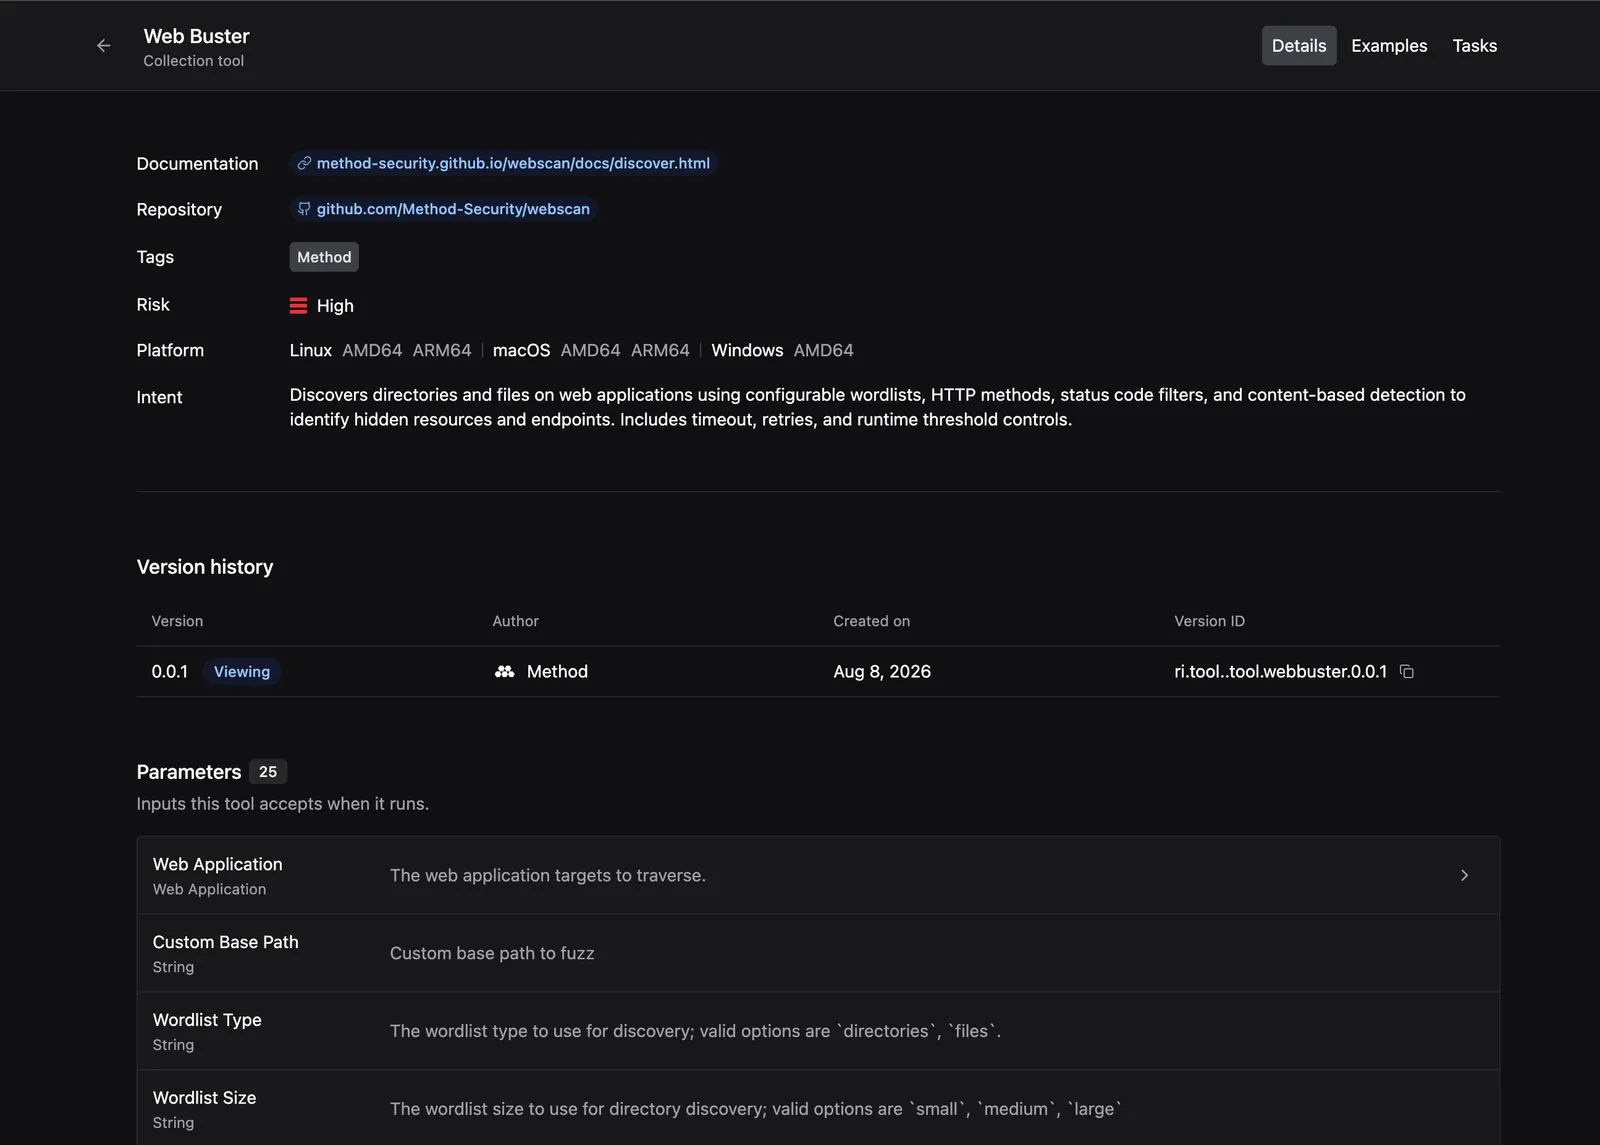The image size is (1600, 1145).
Task: Click the Method author group icon
Action: [x=504, y=672]
